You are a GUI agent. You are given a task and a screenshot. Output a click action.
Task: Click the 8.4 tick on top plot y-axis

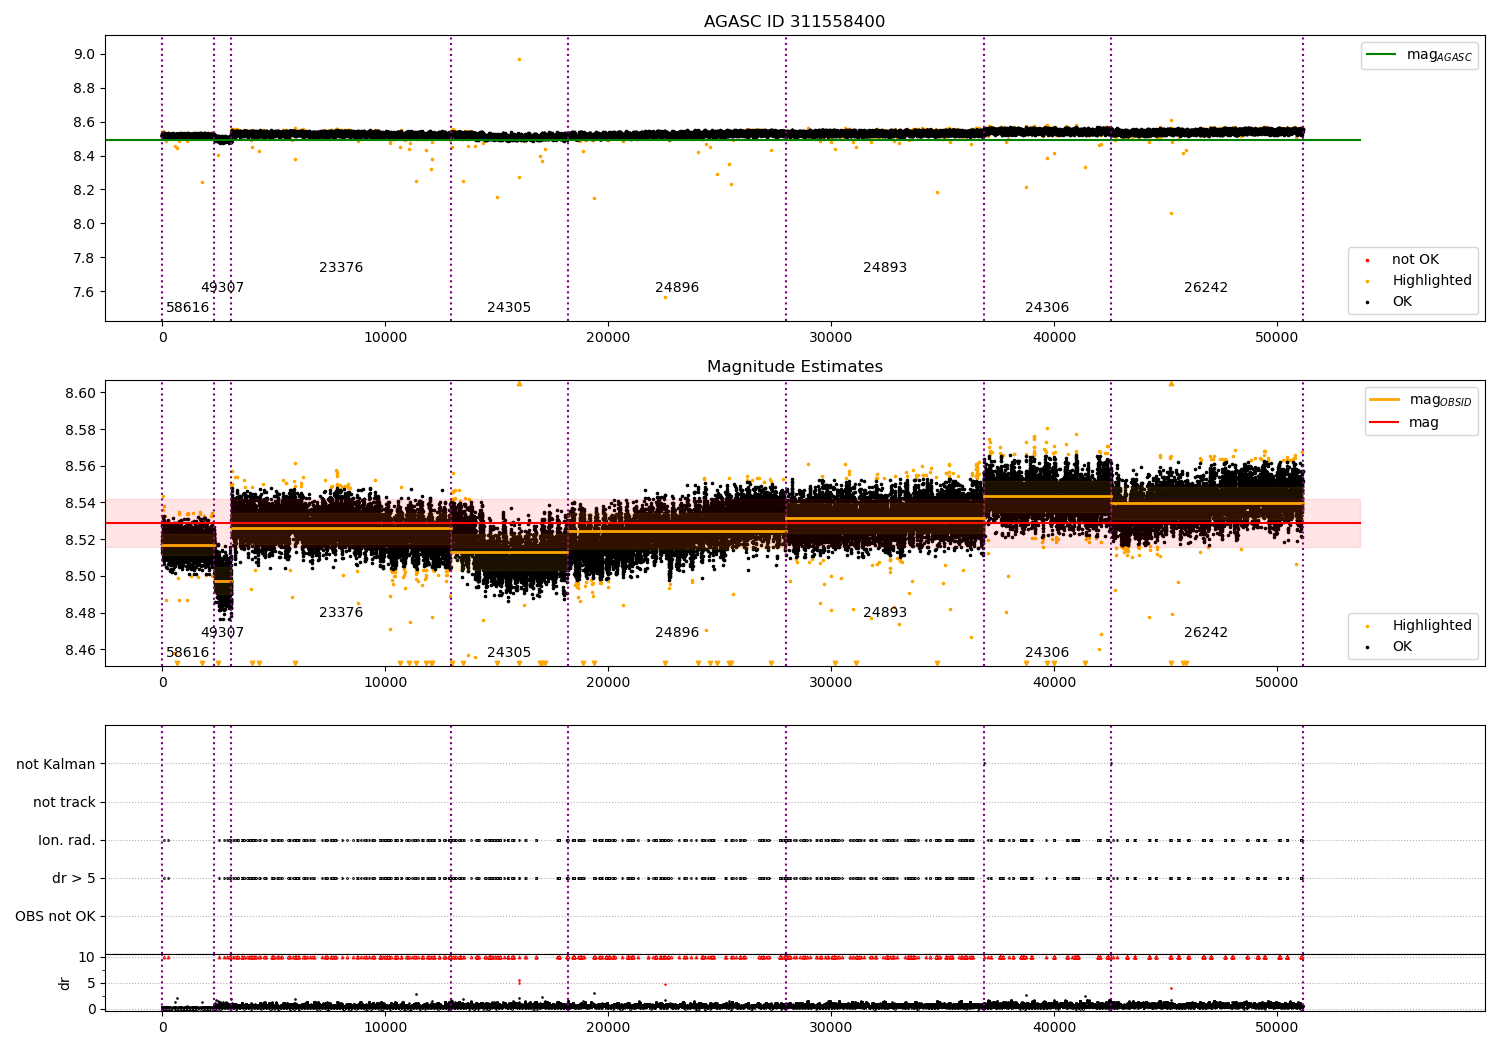click(x=85, y=157)
